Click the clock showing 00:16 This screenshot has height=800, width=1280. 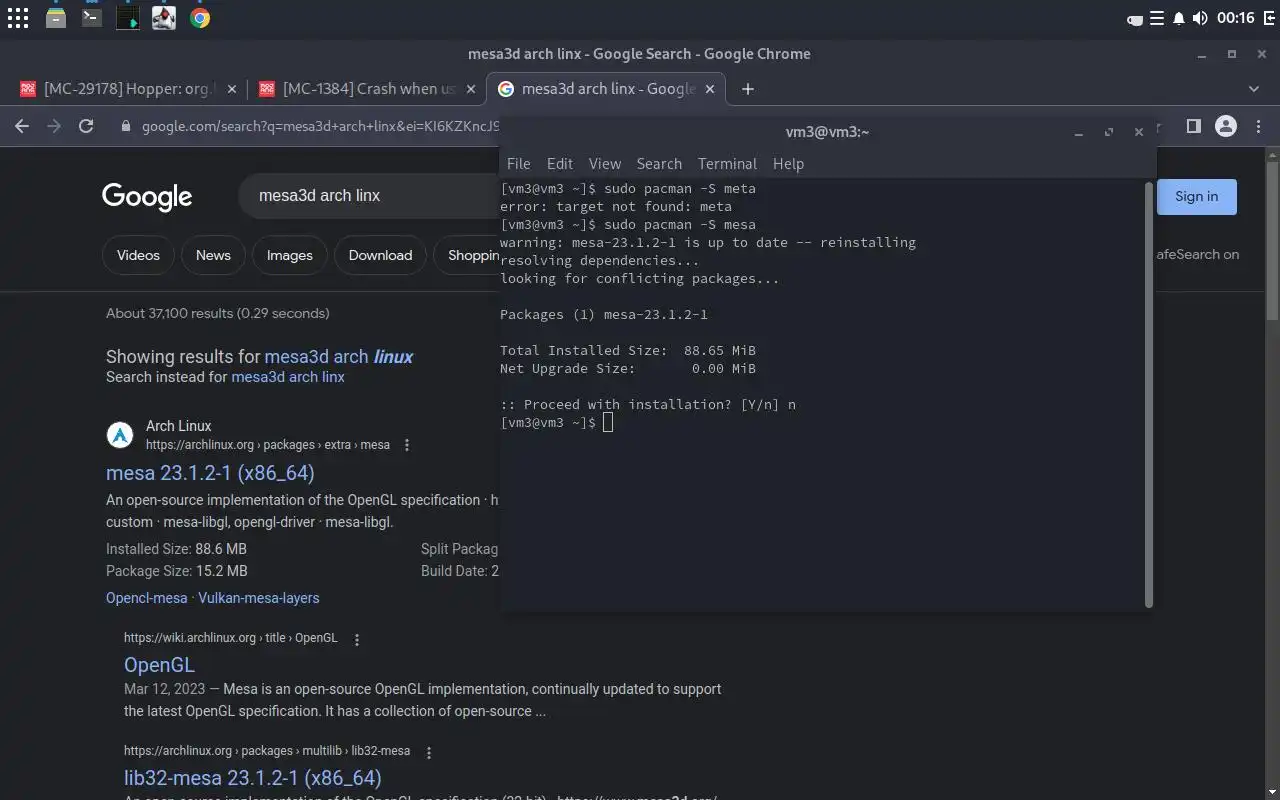tap(1235, 18)
